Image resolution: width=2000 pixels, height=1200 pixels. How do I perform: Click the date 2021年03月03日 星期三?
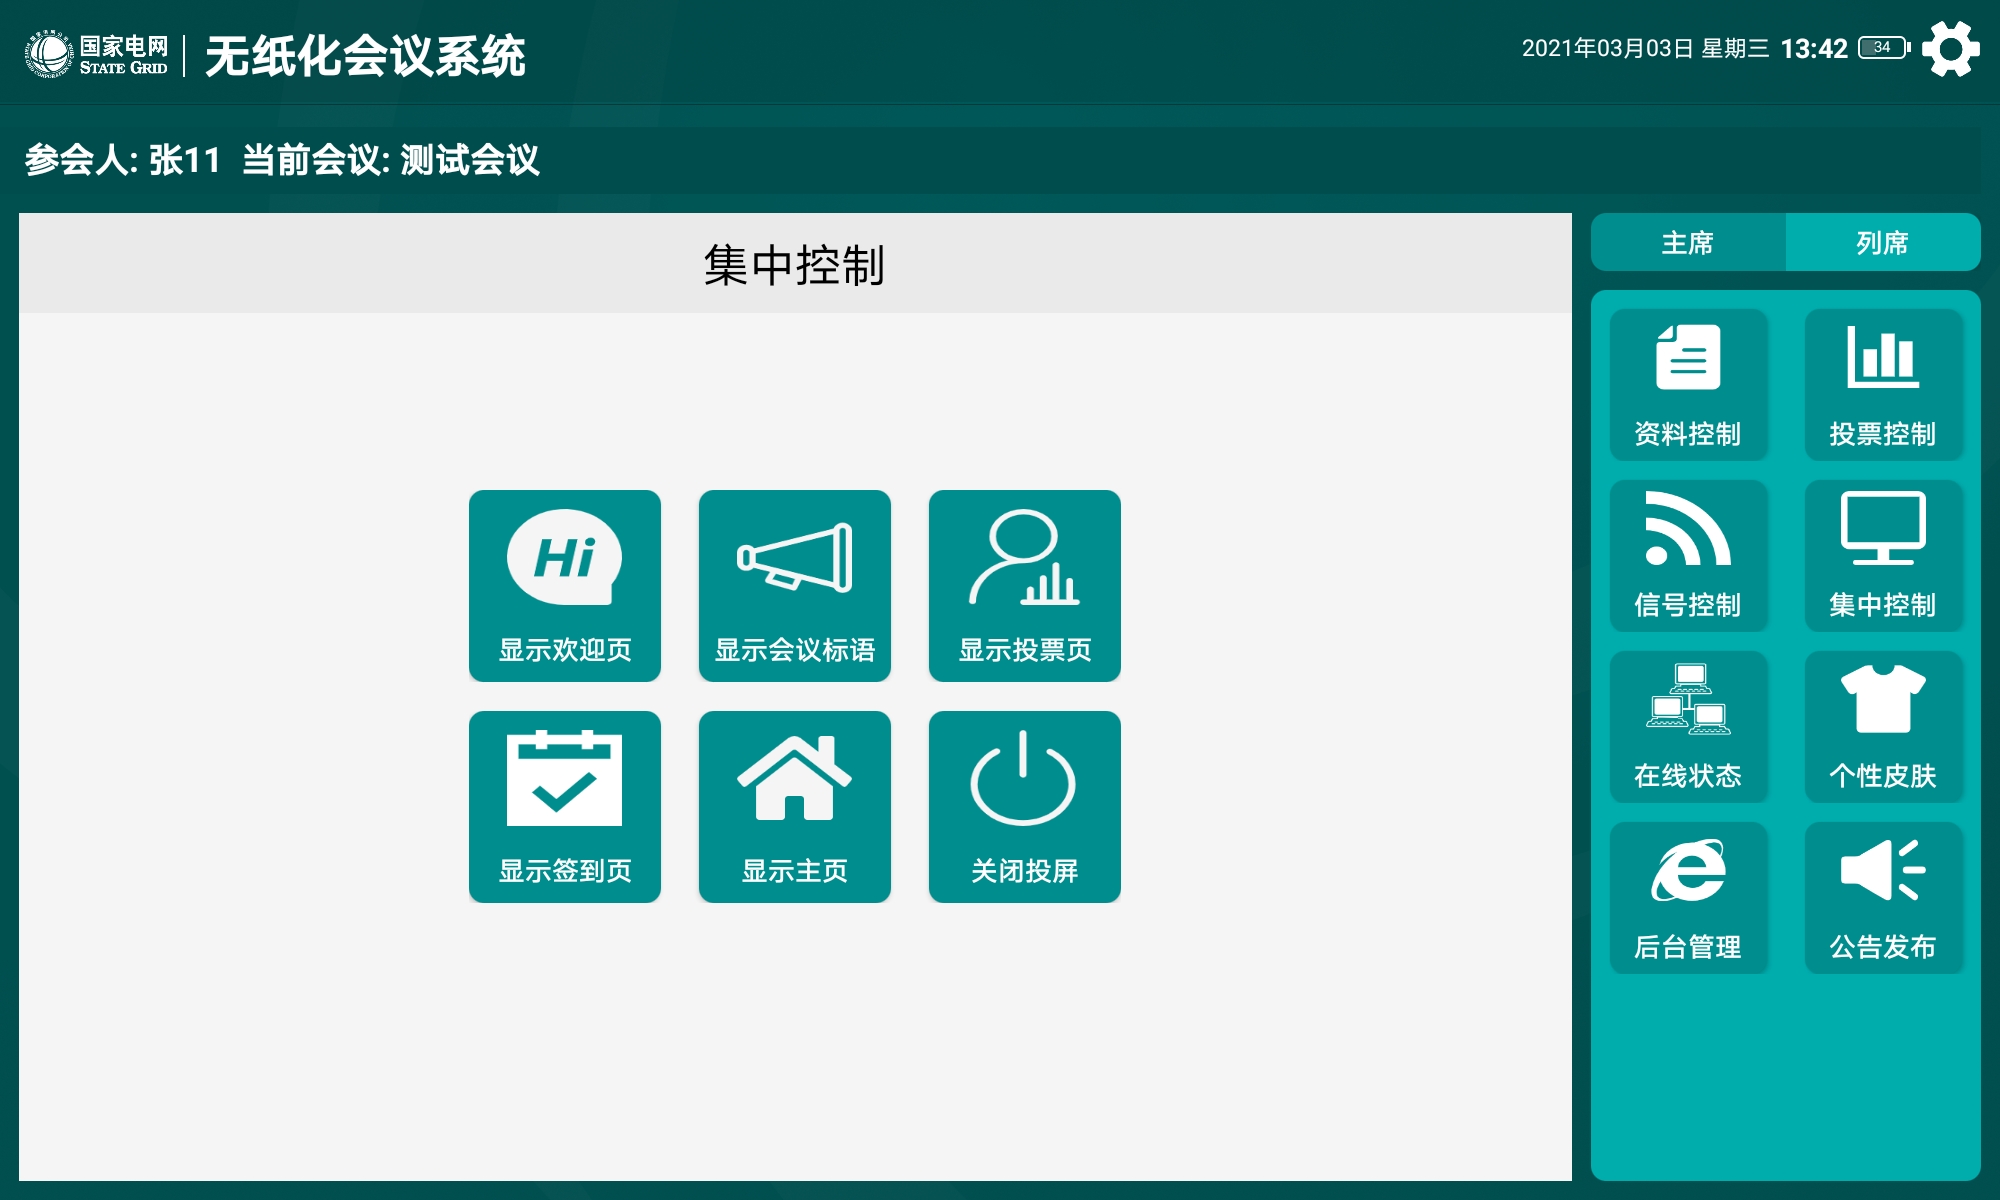1645,49
